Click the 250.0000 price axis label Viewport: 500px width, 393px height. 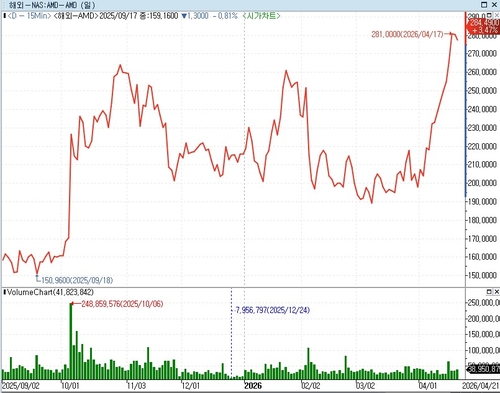[x=482, y=91]
